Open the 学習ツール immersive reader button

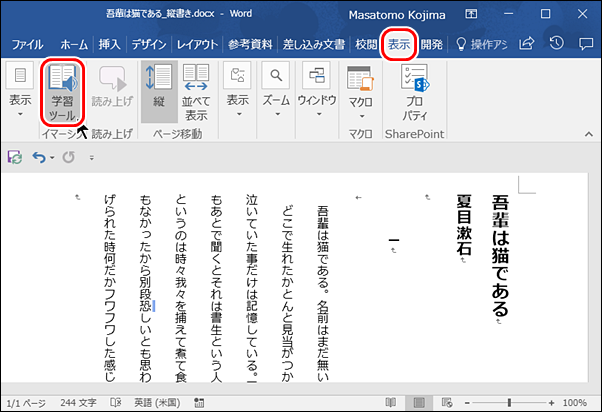click(62, 92)
